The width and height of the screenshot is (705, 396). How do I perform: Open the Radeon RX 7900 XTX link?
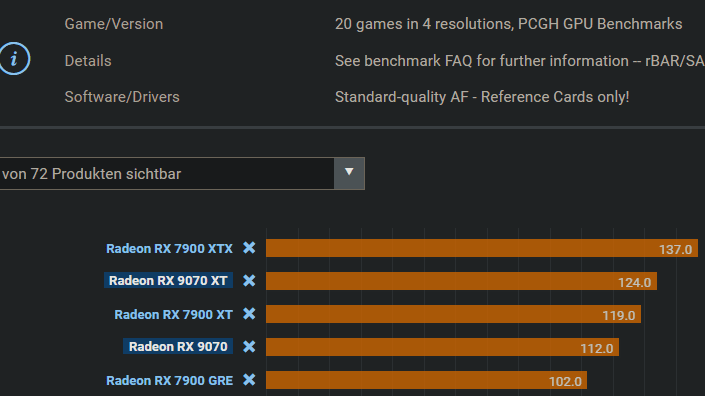point(170,249)
